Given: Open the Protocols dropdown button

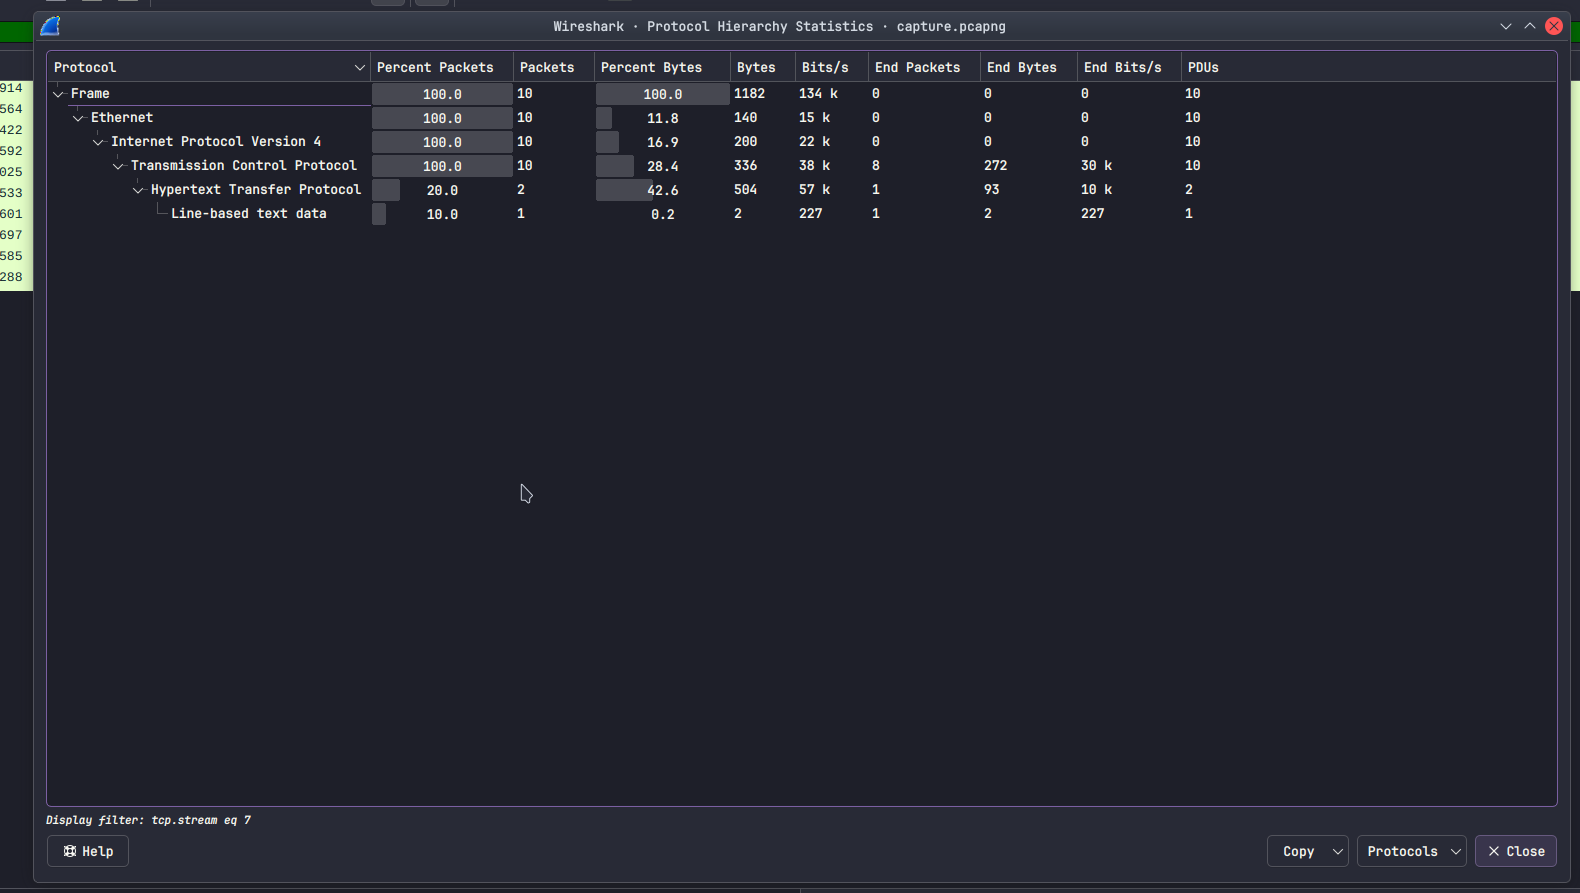Looking at the screenshot, I should coord(1412,851).
